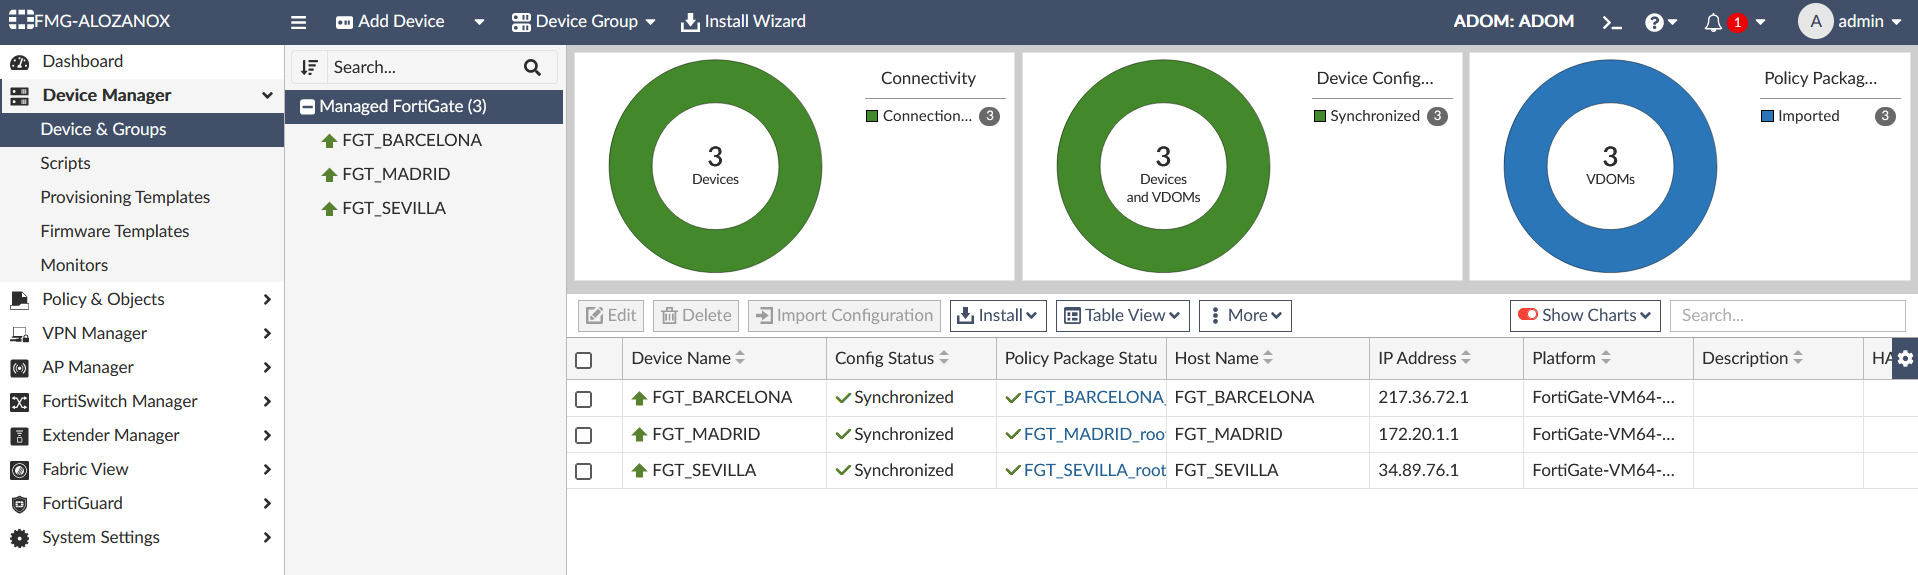Collapse the Device Manager menu chevron
Screen dimensions: 1918x575
[x=267, y=95]
